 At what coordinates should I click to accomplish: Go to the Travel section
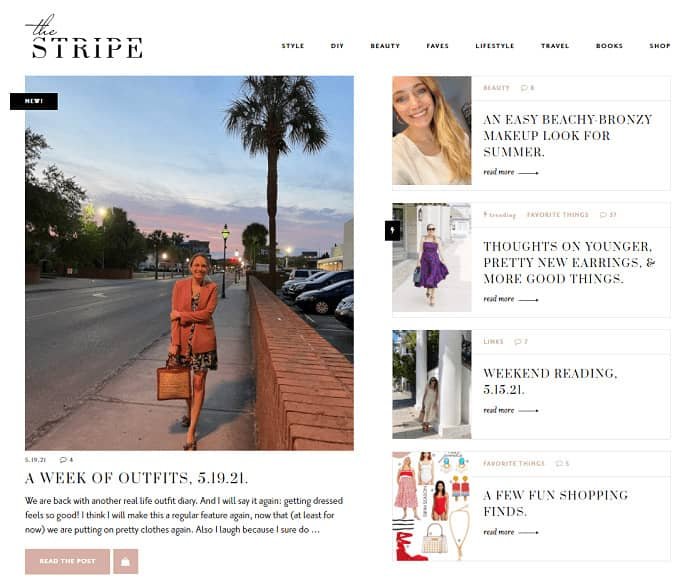(555, 46)
